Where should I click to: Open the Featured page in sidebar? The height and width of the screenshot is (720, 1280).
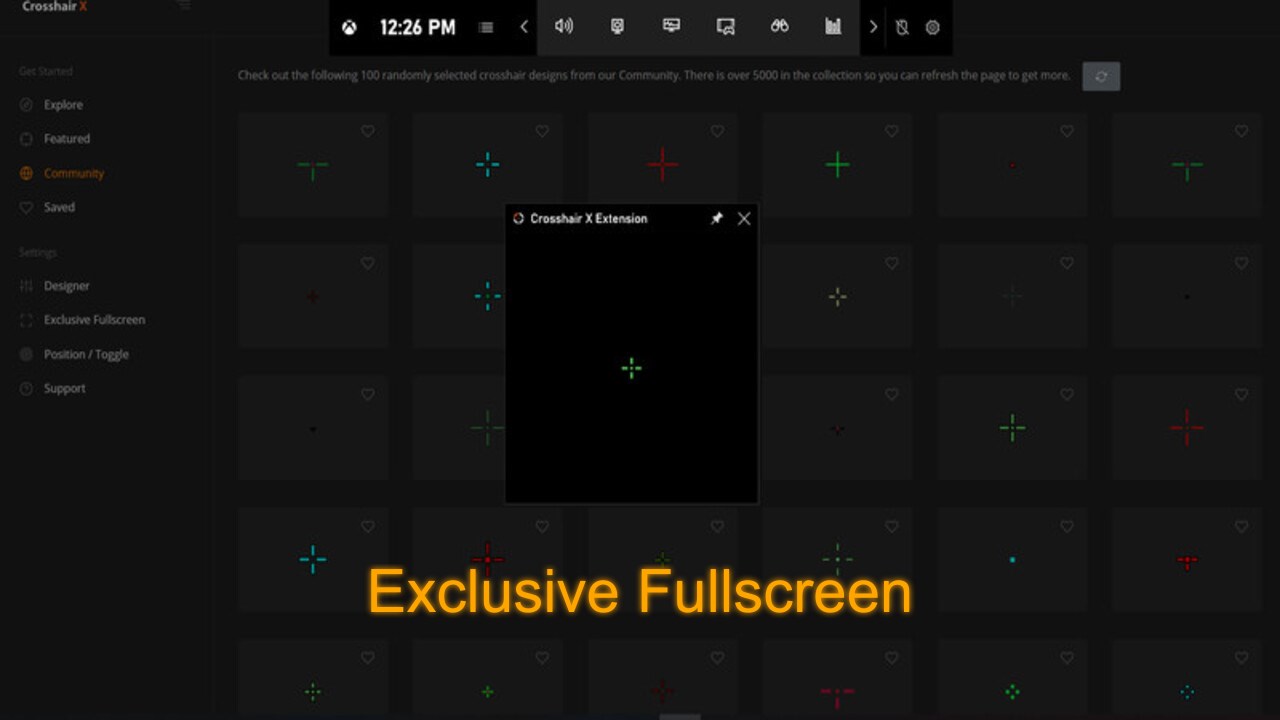tap(66, 139)
